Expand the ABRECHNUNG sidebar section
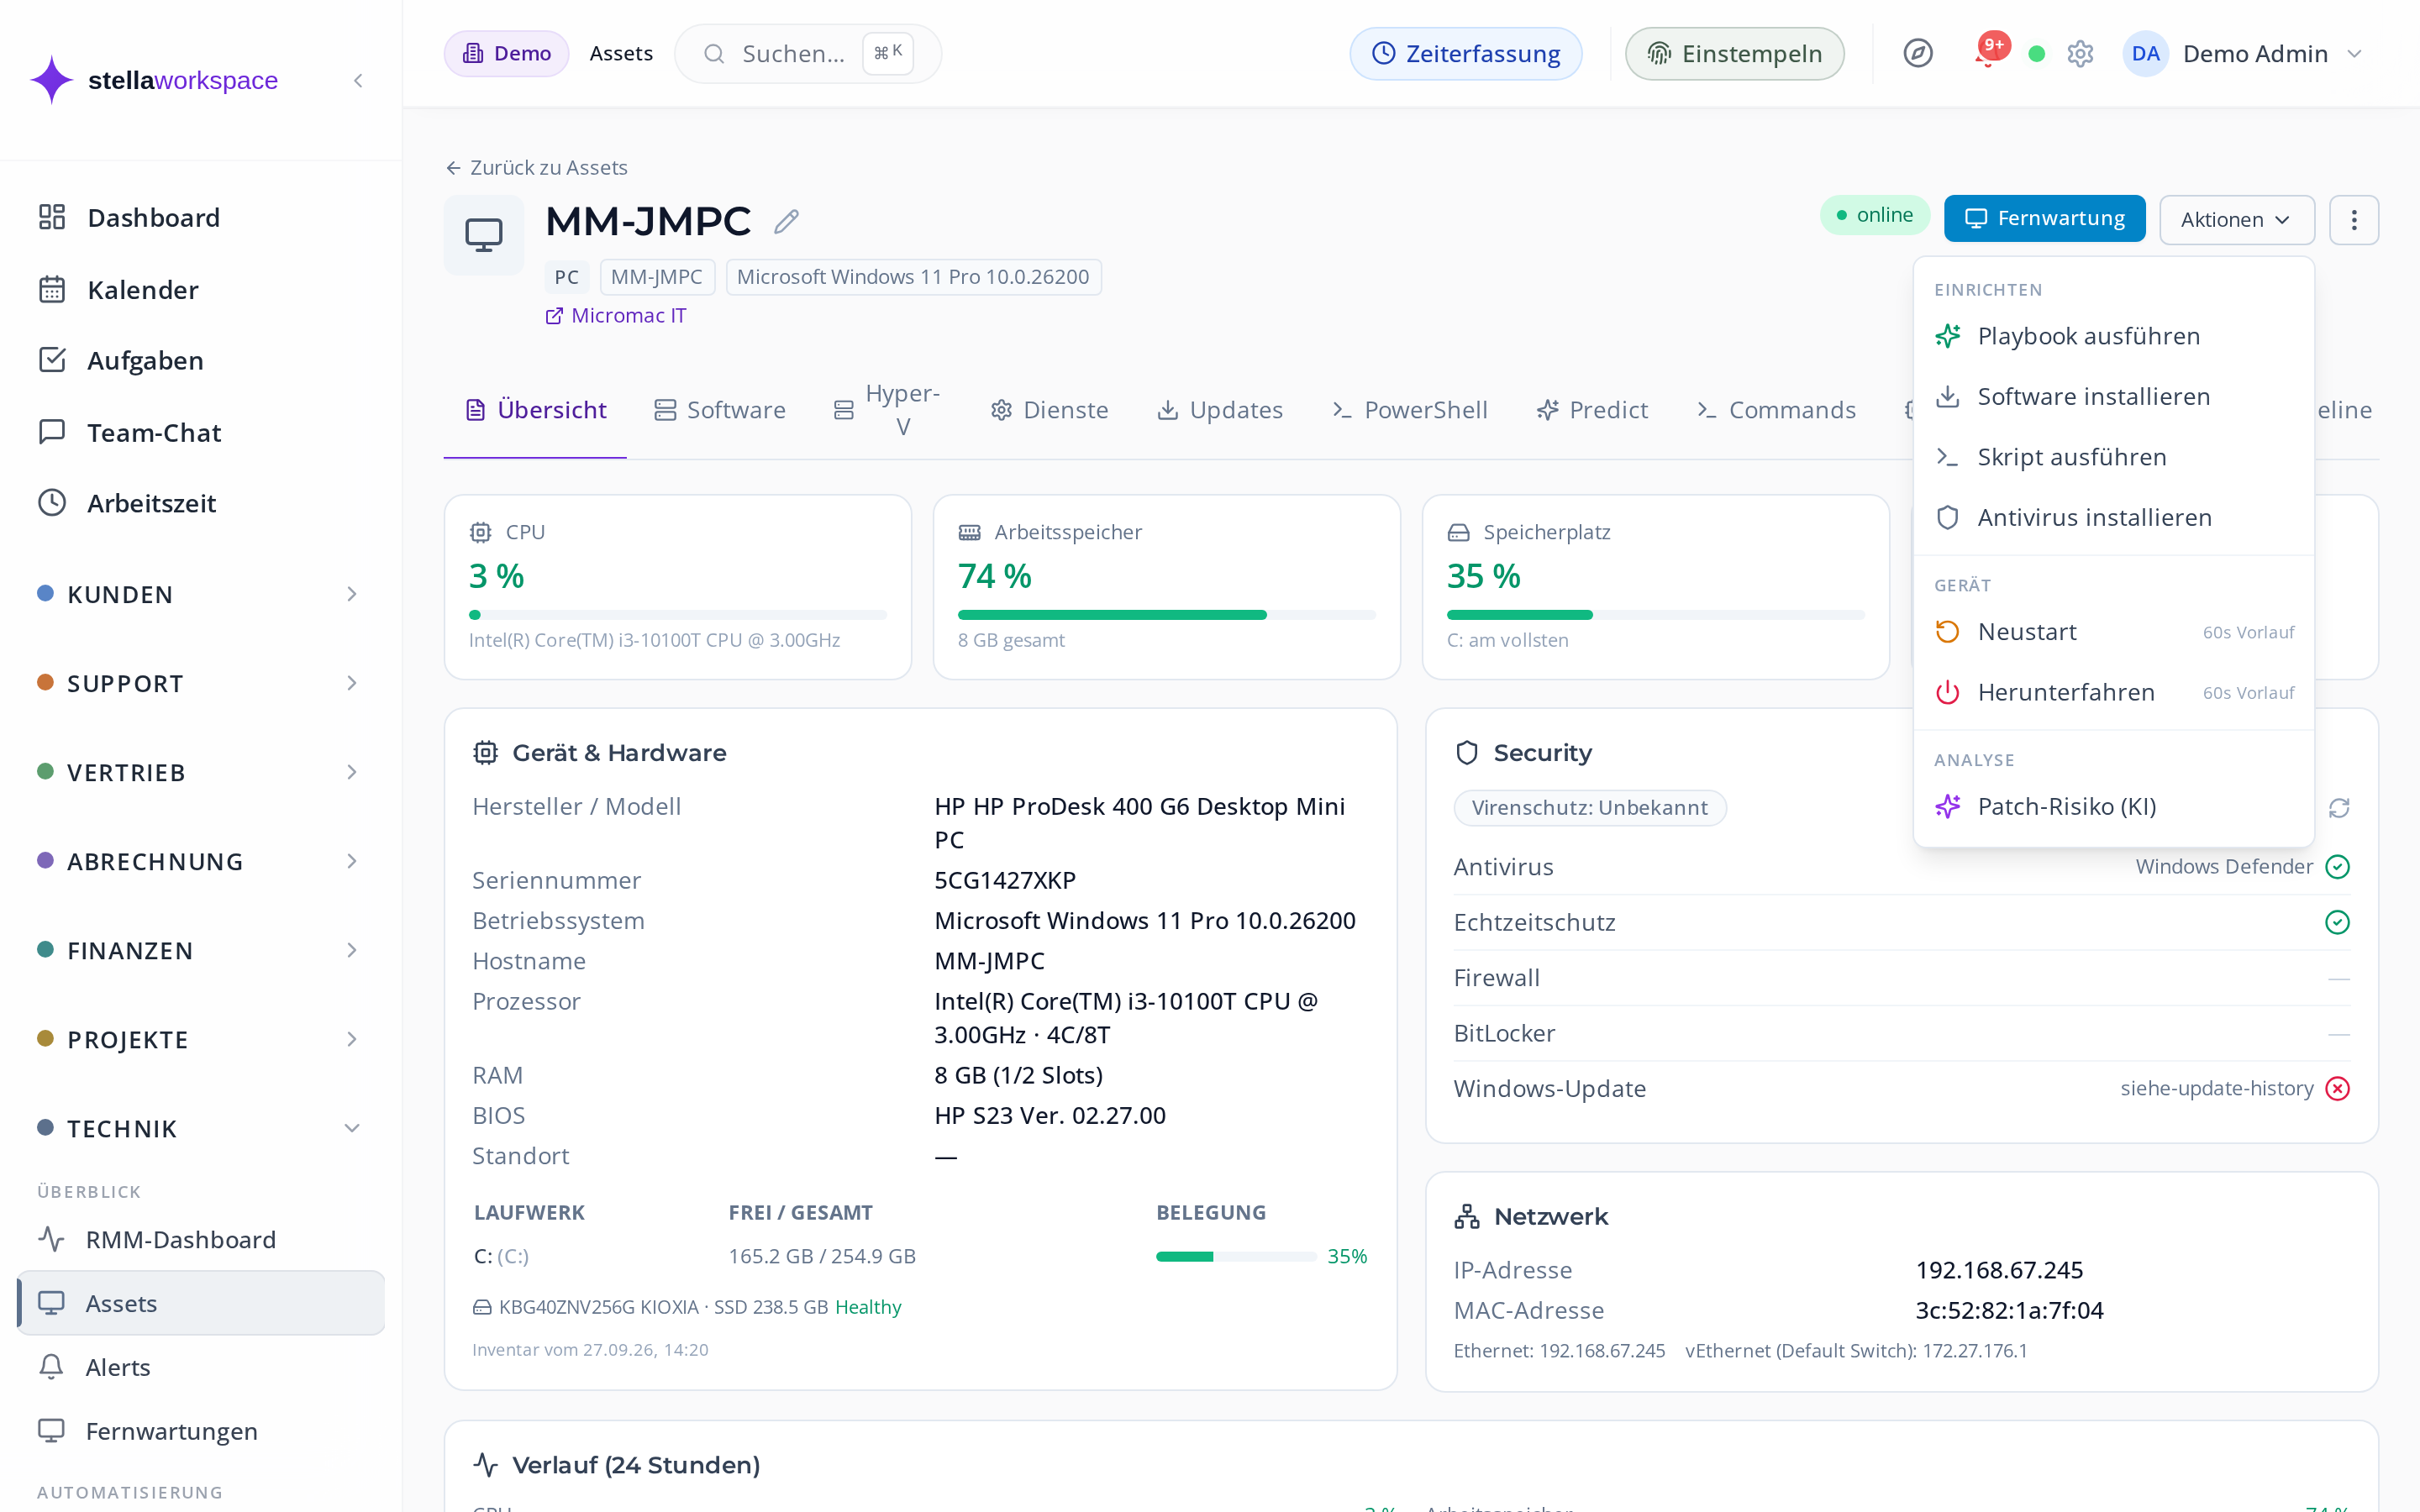This screenshot has width=2420, height=1512. click(200, 861)
